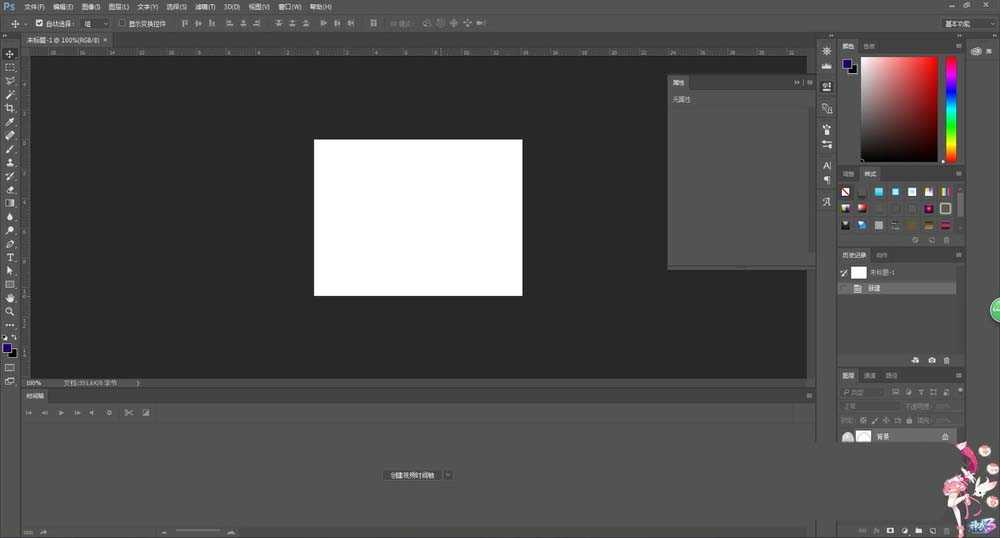This screenshot has width=1000, height=538.
Task: Toggle visibility of the 背景 layer
Action: click(847, 437)
